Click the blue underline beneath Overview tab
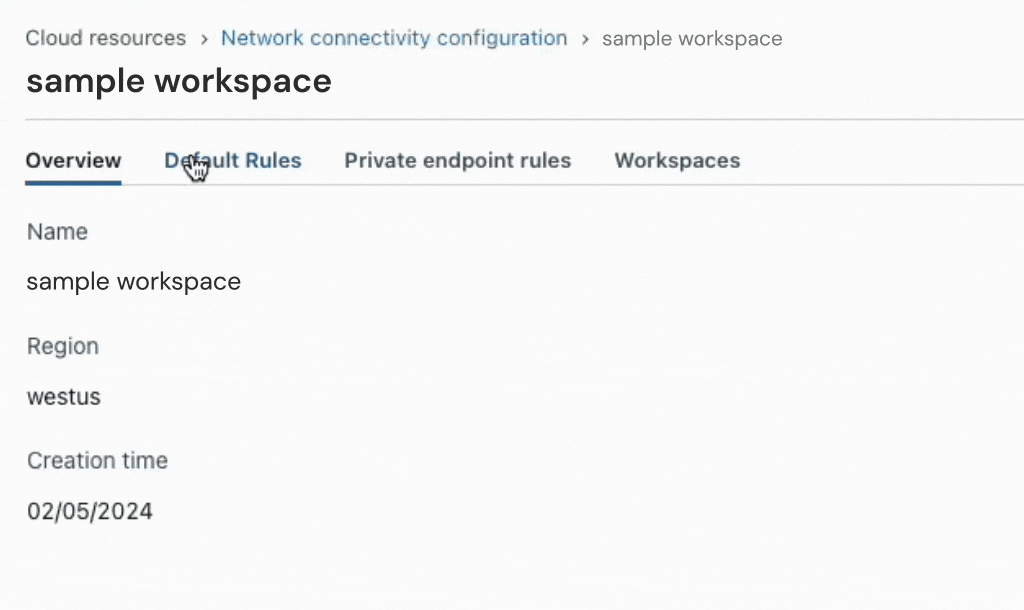 [73, 183]
